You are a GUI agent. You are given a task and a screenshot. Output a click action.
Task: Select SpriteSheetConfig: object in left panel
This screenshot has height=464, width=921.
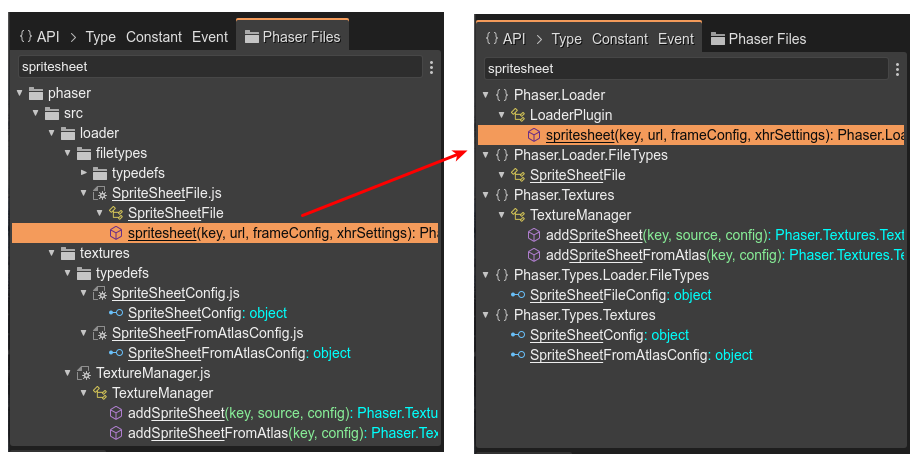click(207, 313)
